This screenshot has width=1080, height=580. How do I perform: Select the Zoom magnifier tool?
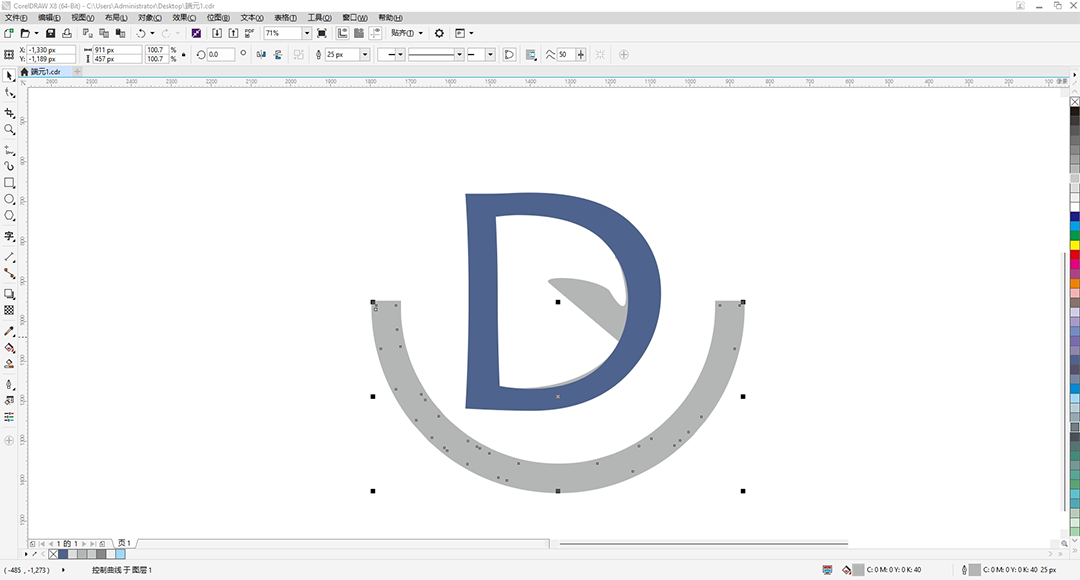click(x=9, y=129)
